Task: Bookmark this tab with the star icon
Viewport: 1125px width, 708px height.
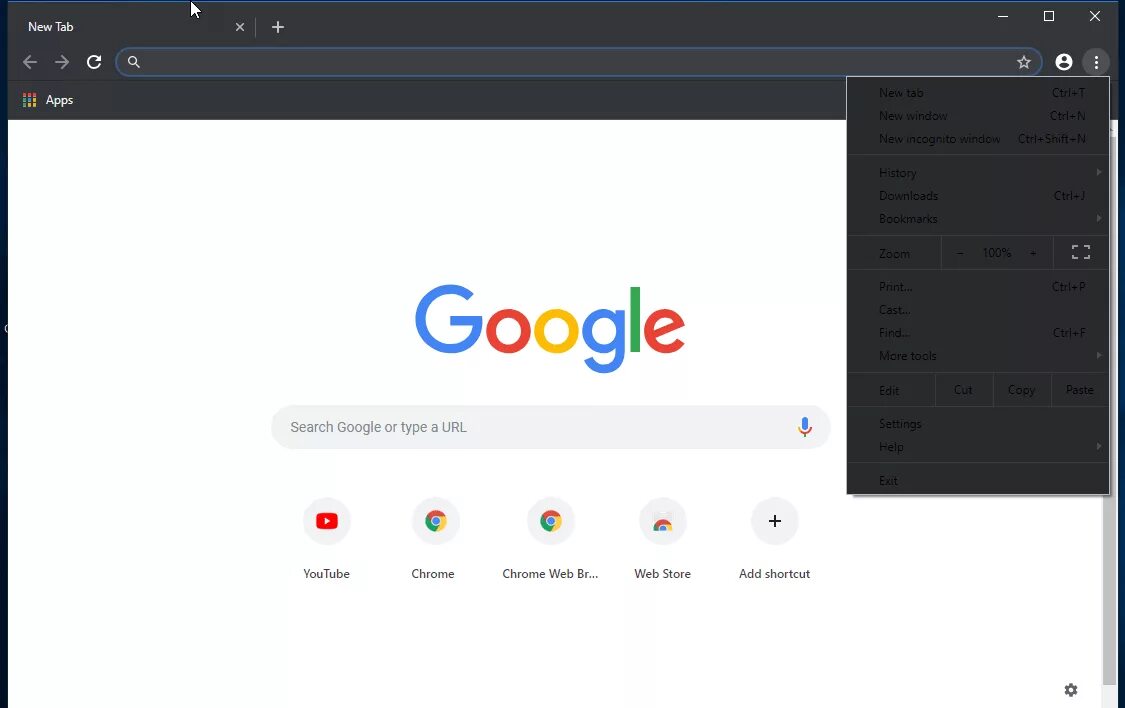Action: 1024,62
